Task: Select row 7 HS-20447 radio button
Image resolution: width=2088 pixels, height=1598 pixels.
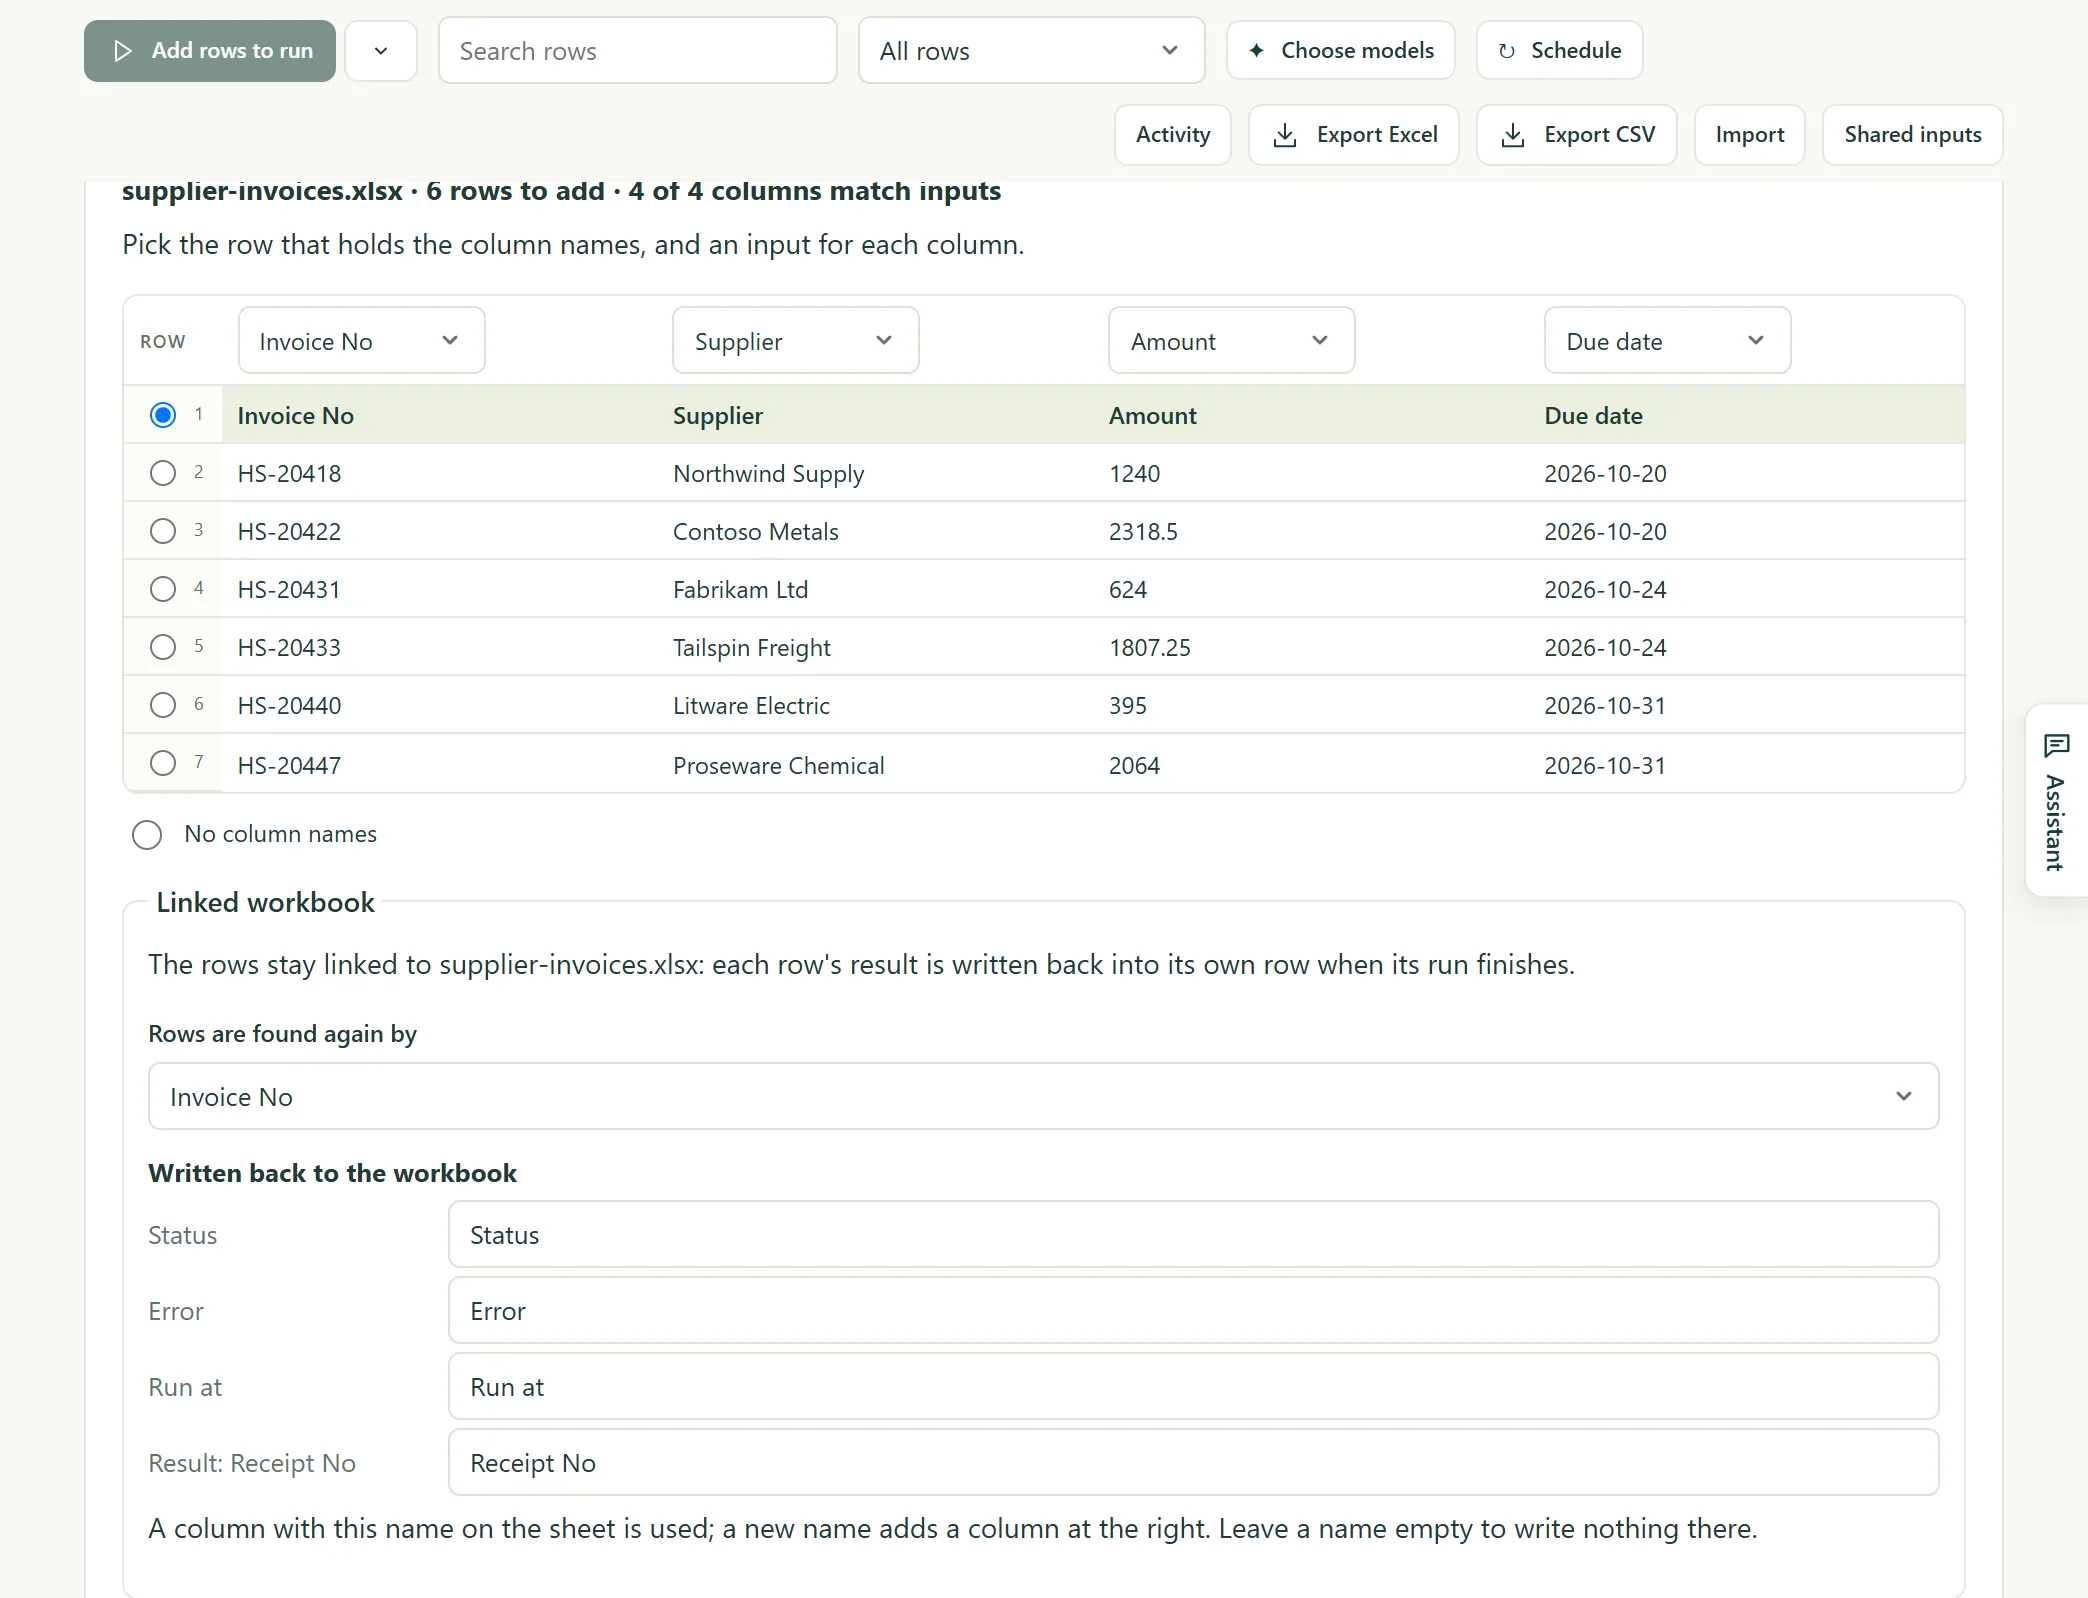Action: (163, 763)
